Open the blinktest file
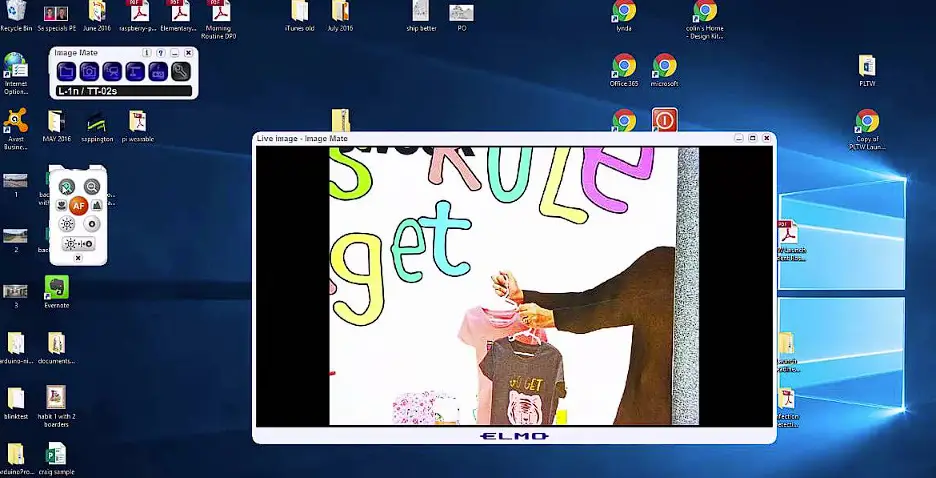Viewport: 936px width, 478px height. (x=16, y=403)
